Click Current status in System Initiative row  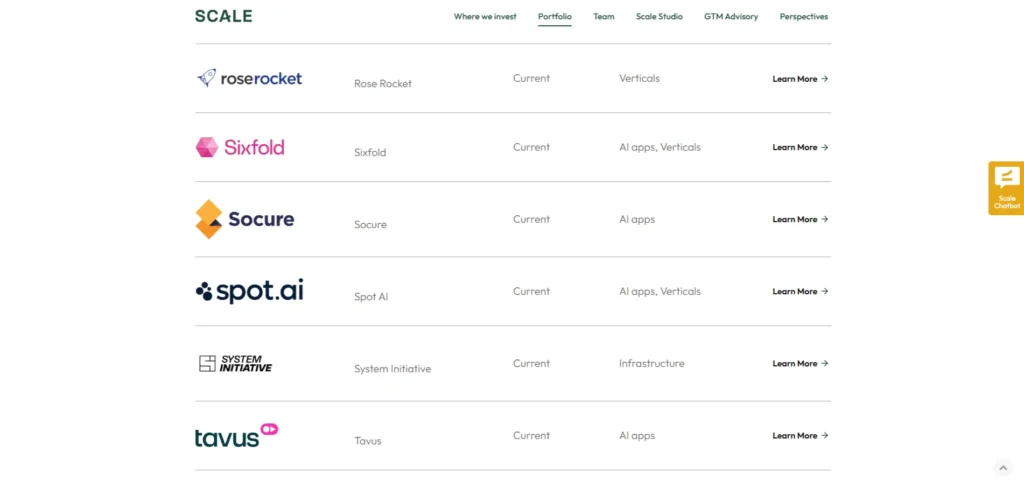coord(532,363)
